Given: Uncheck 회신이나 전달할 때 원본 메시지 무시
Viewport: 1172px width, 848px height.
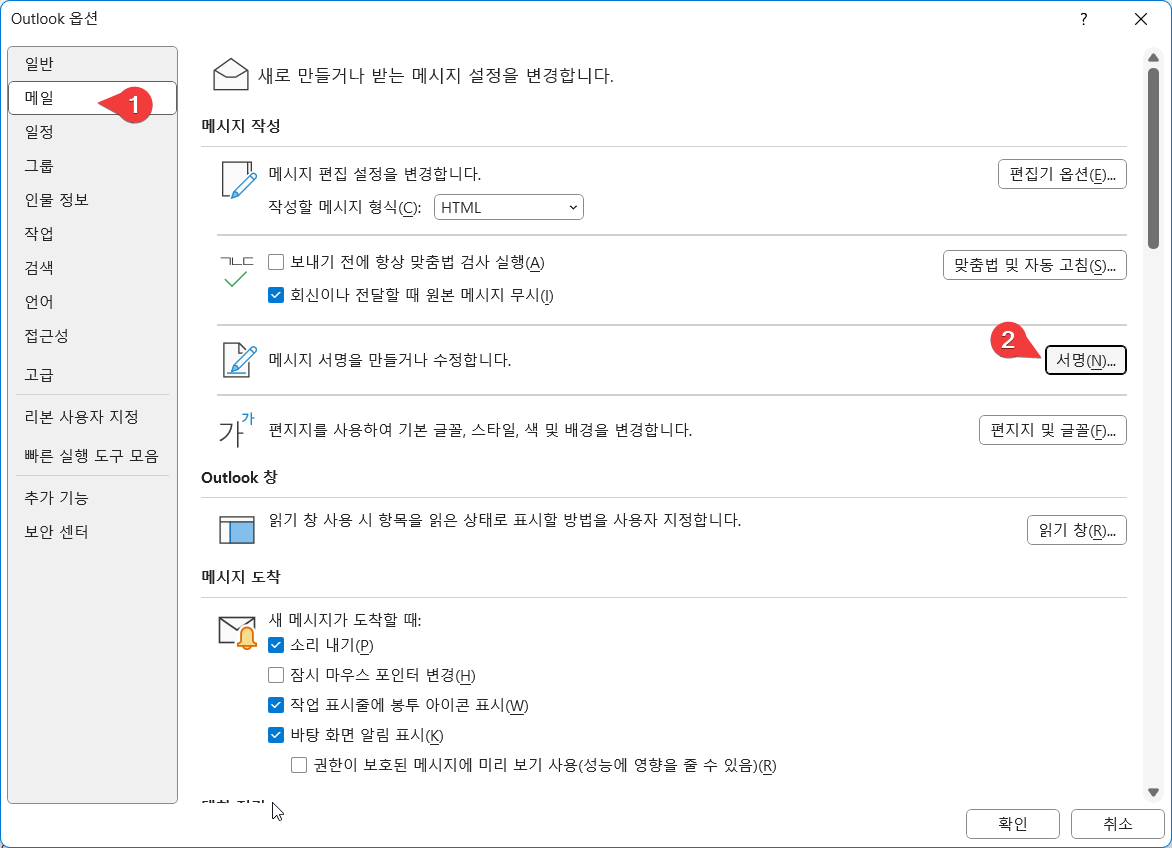Looking at the screenshot, I should (276, 295).
